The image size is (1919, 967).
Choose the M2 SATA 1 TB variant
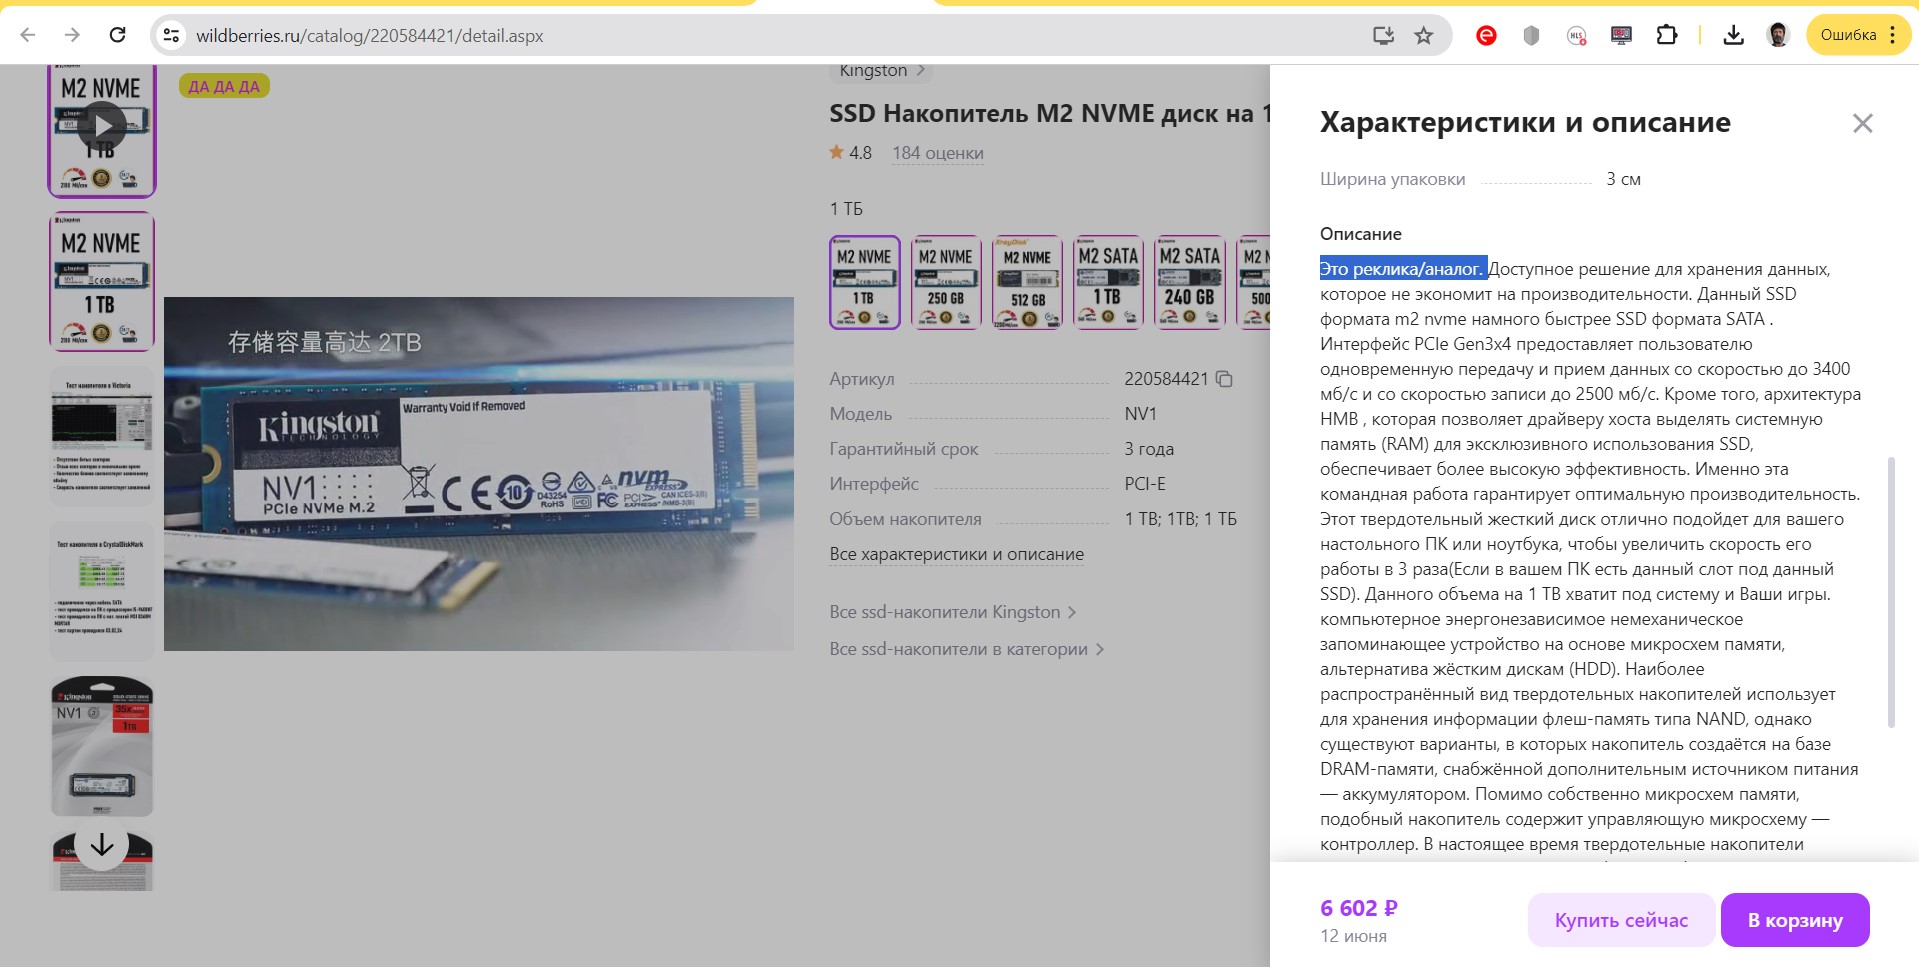pyautogui.click(x=1108, y=282)
